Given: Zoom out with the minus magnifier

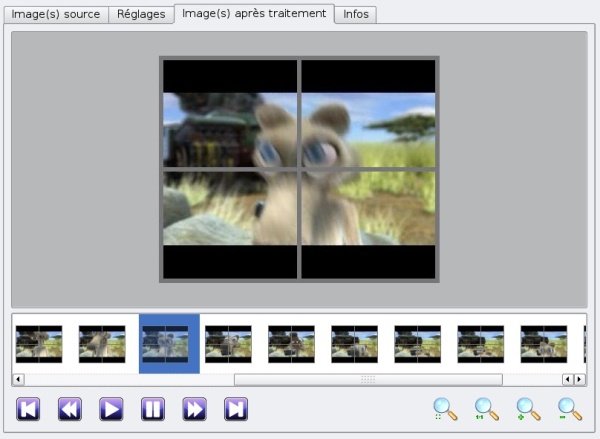Looking at the screenshot, I should coord(570,409).
